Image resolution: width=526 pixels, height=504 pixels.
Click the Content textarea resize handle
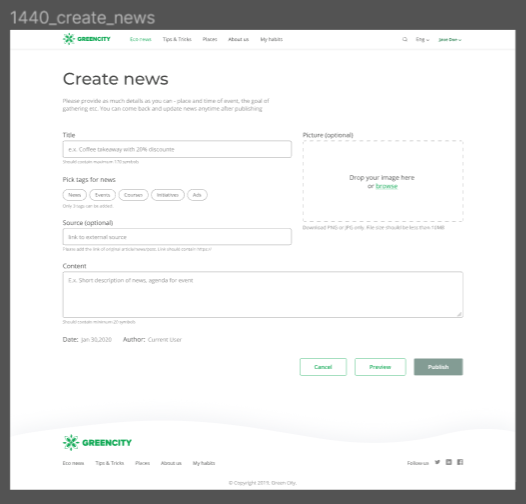[x=459, y=314]
